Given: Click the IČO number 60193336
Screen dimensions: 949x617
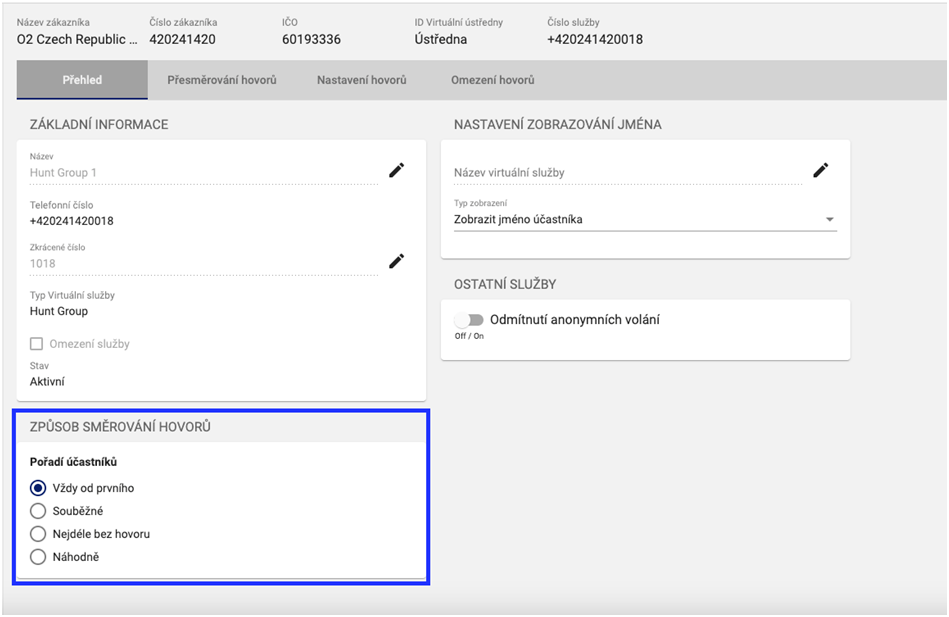Looking at the screenshot, I should [x=312, y=40].
